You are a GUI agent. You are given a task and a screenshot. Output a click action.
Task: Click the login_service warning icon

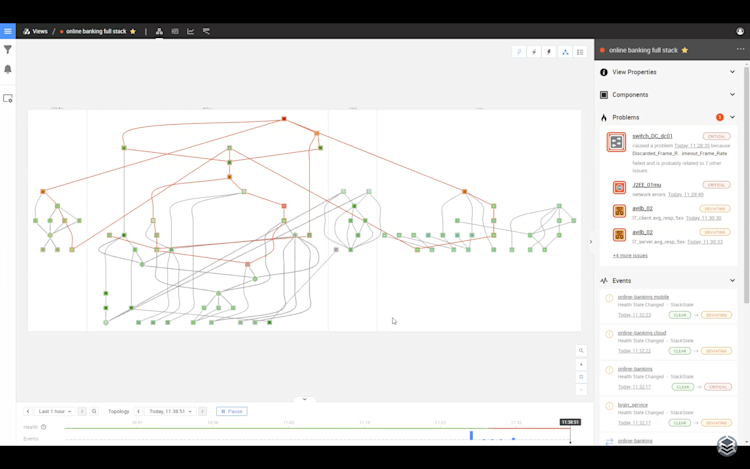[x=609, y=406]
